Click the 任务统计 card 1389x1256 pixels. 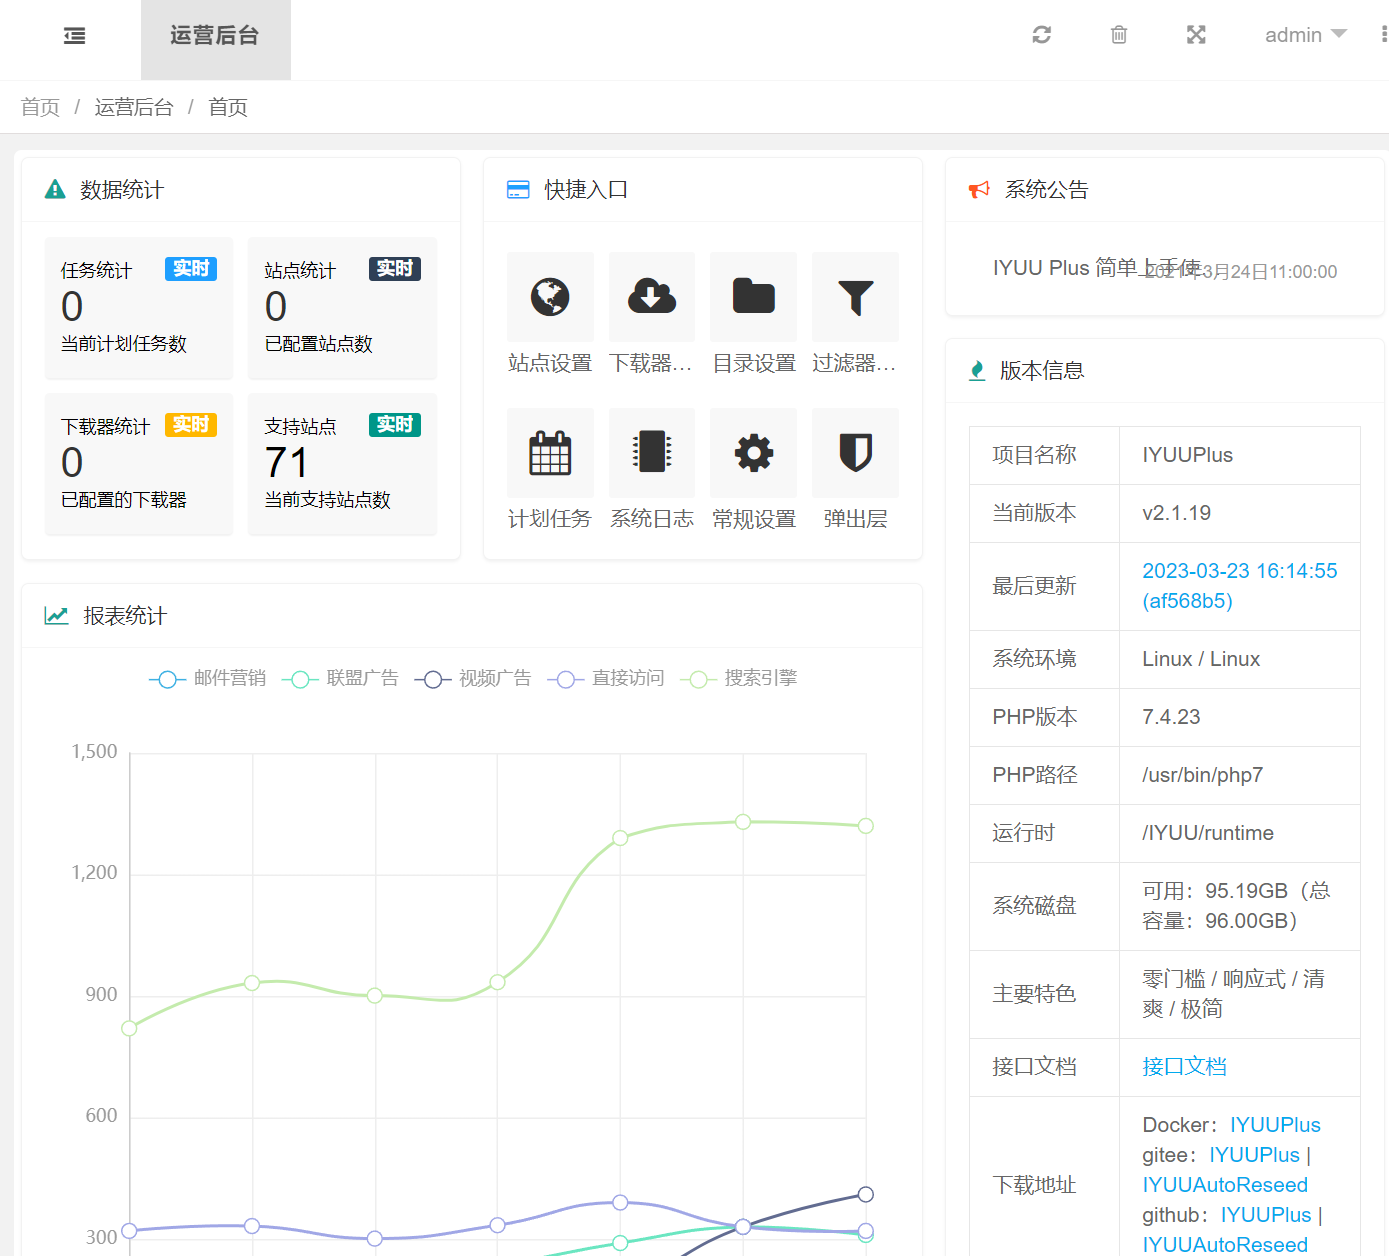point(139,308)
